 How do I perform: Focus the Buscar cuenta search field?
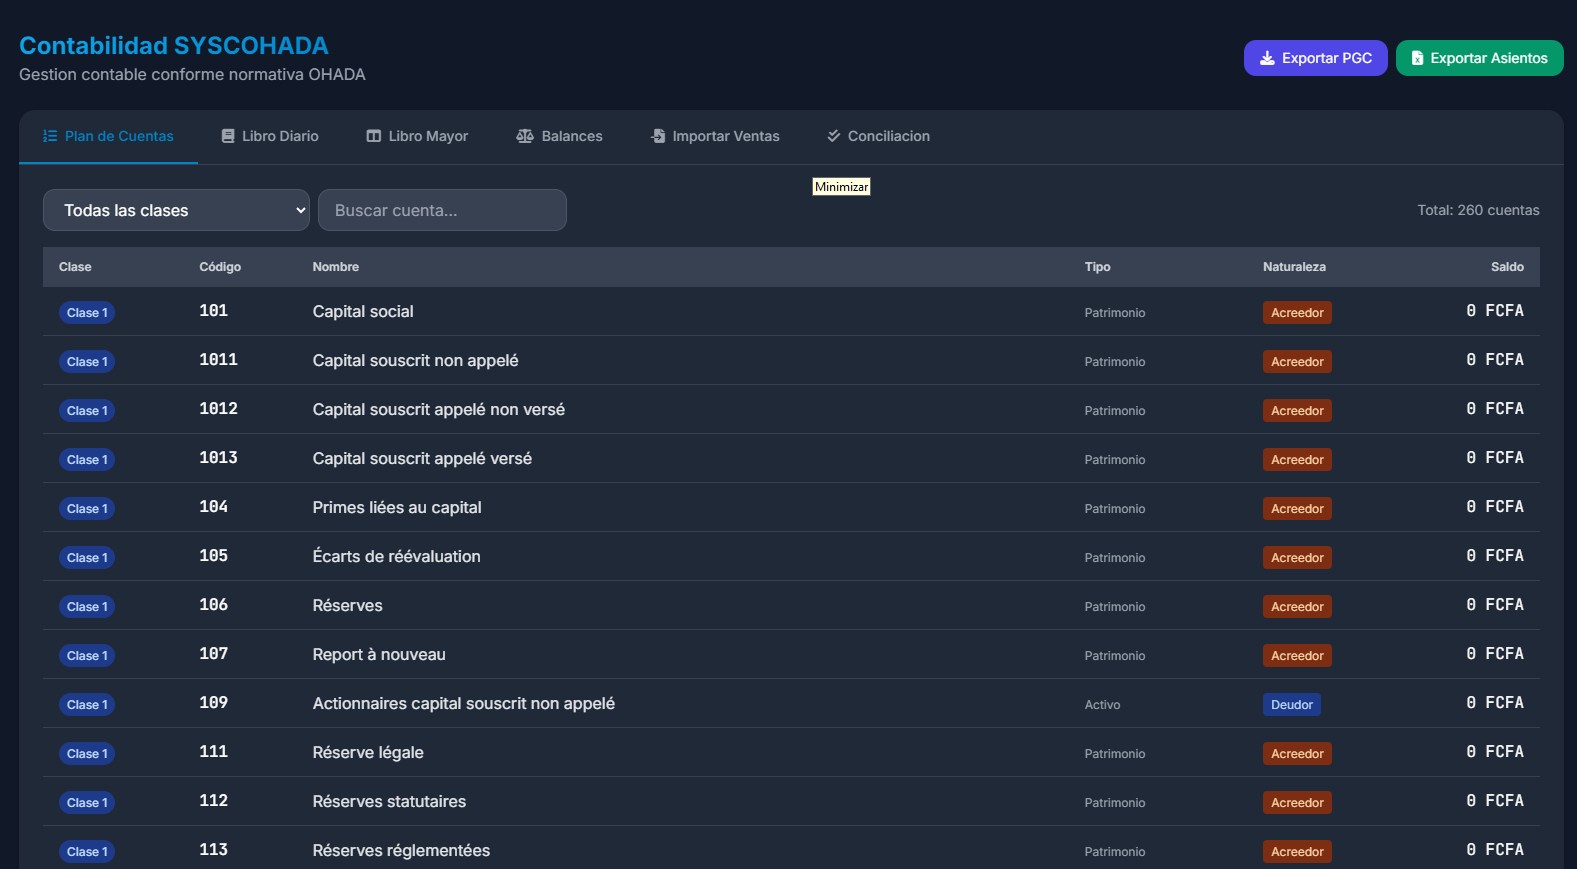442,210
